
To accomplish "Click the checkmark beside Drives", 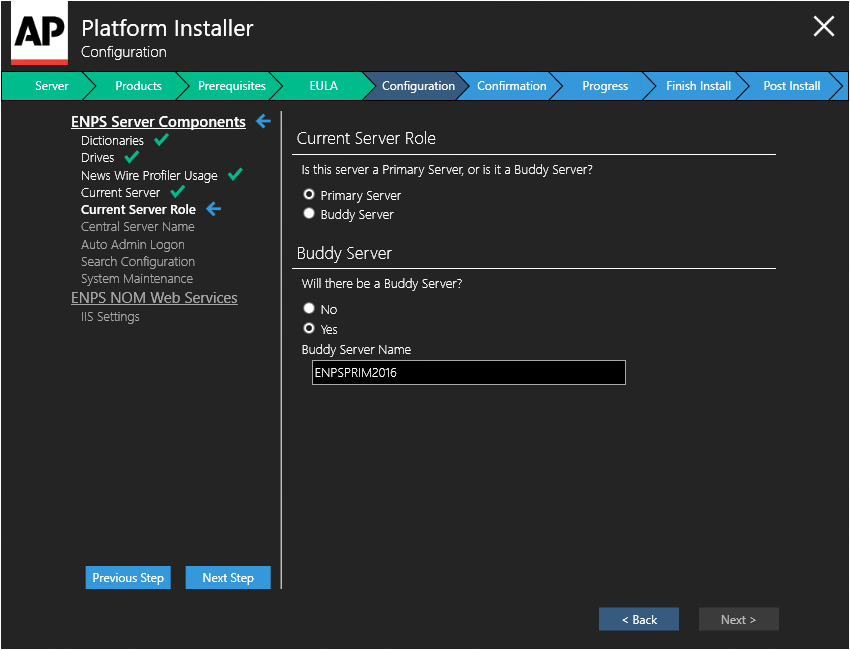I will tap(132, 157).
